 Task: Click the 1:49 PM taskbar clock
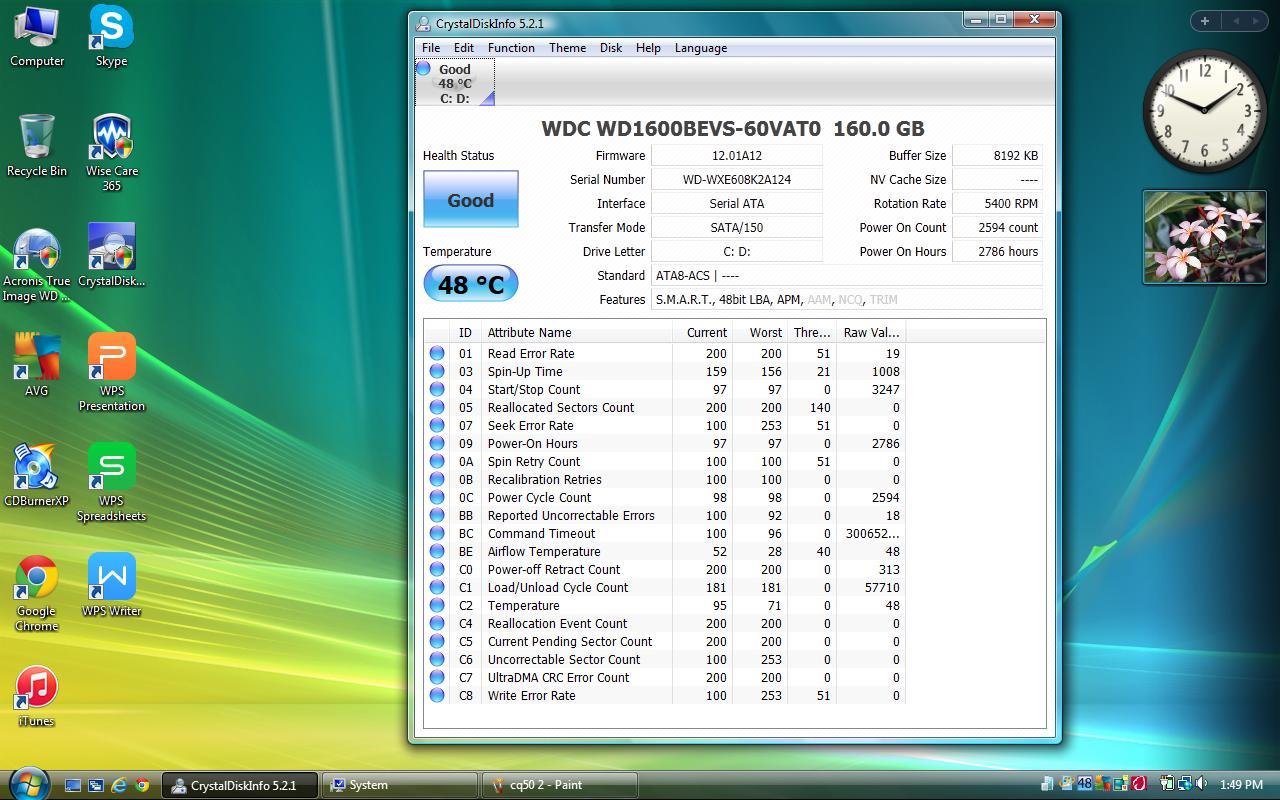coord(1241,785)
